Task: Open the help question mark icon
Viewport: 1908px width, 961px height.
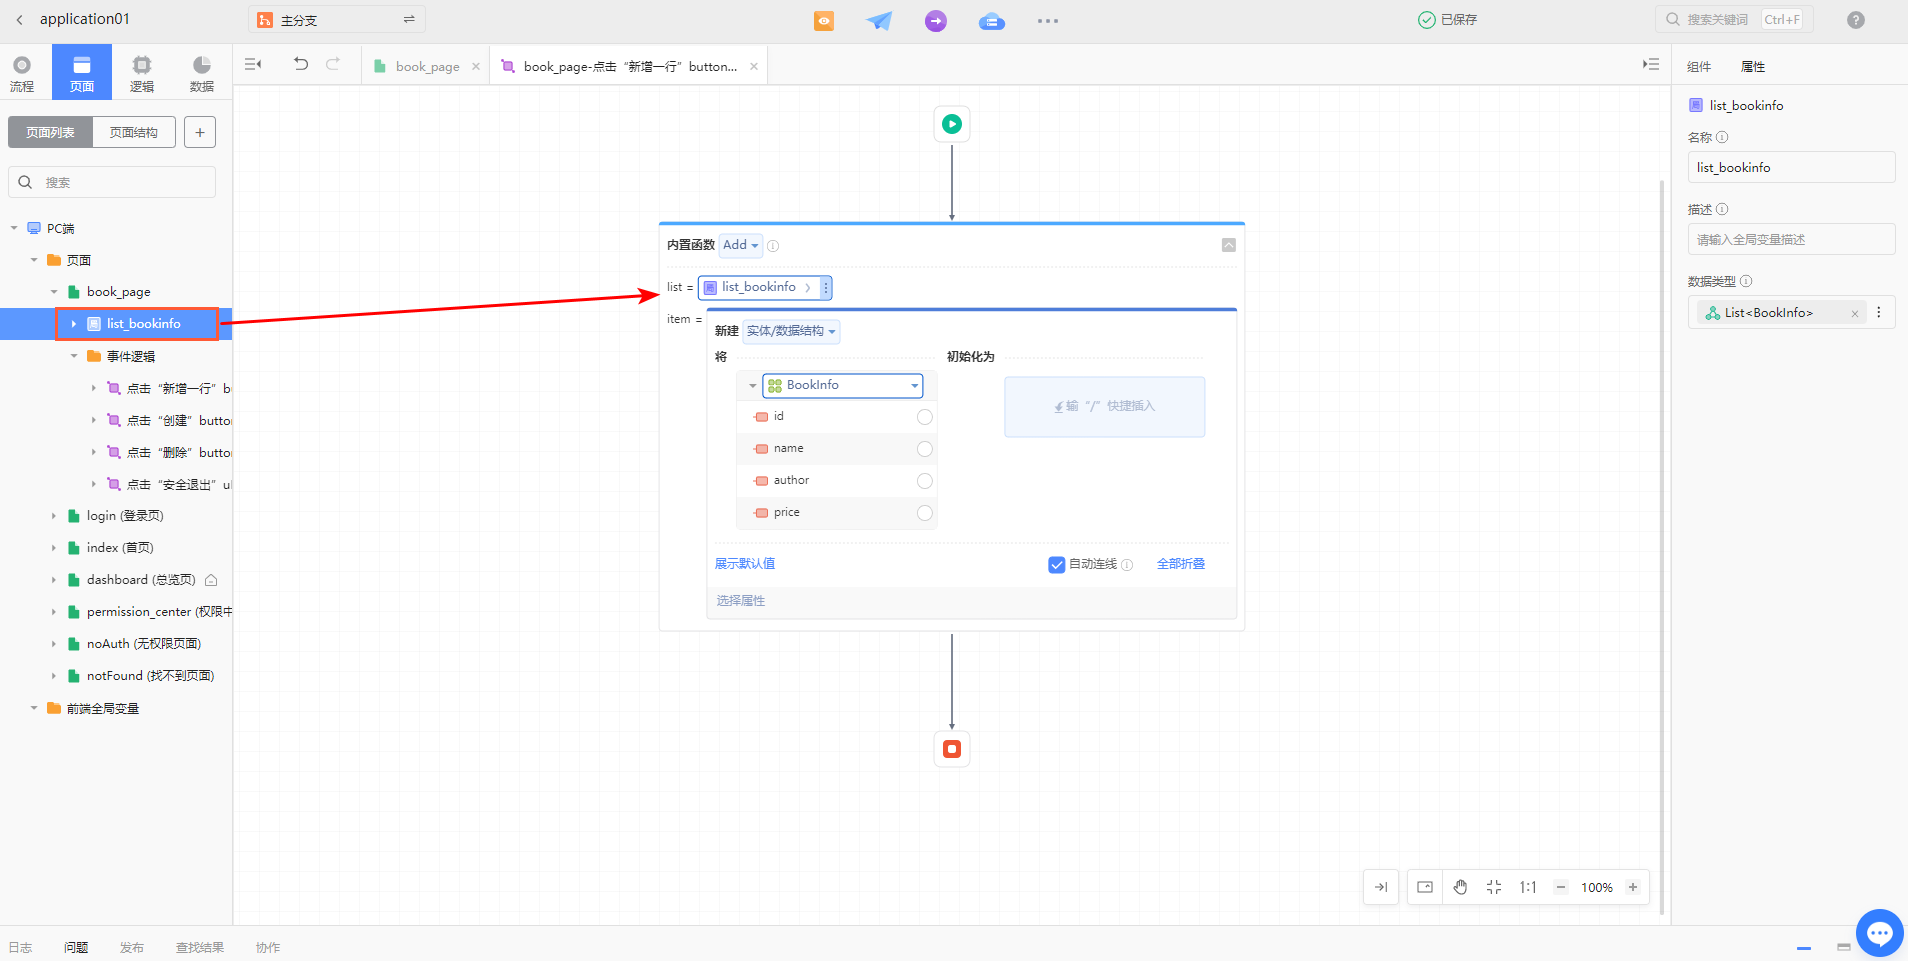Action: [1856, 20]
